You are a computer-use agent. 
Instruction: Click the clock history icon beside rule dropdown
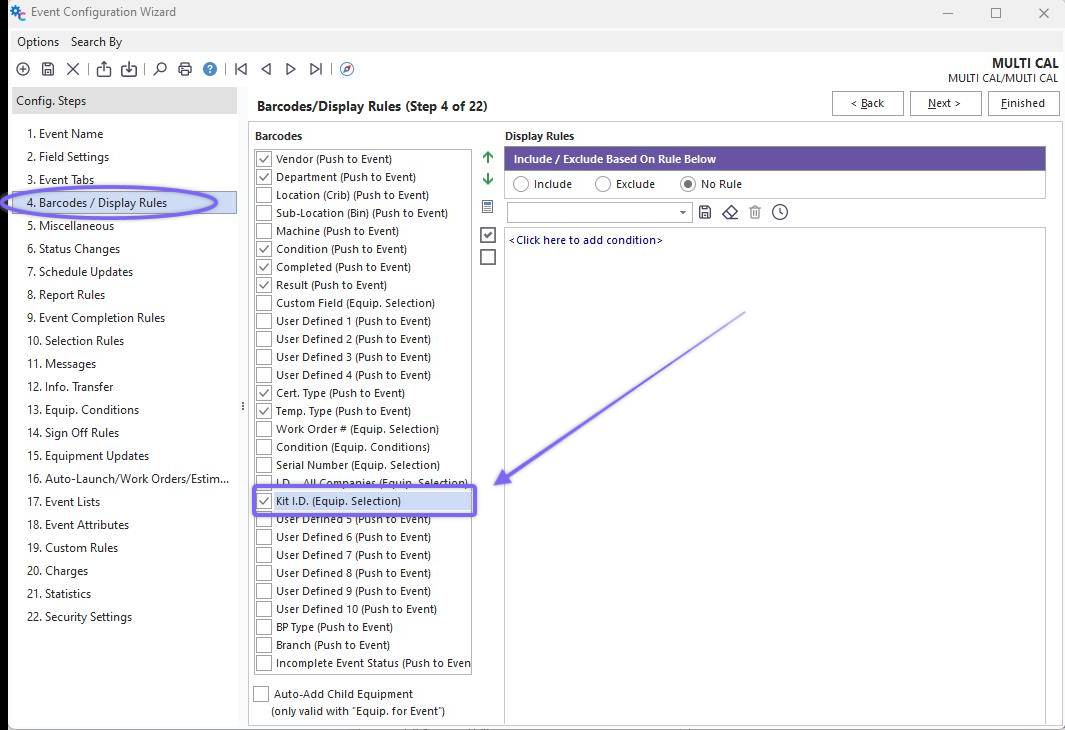pos(780,212)
